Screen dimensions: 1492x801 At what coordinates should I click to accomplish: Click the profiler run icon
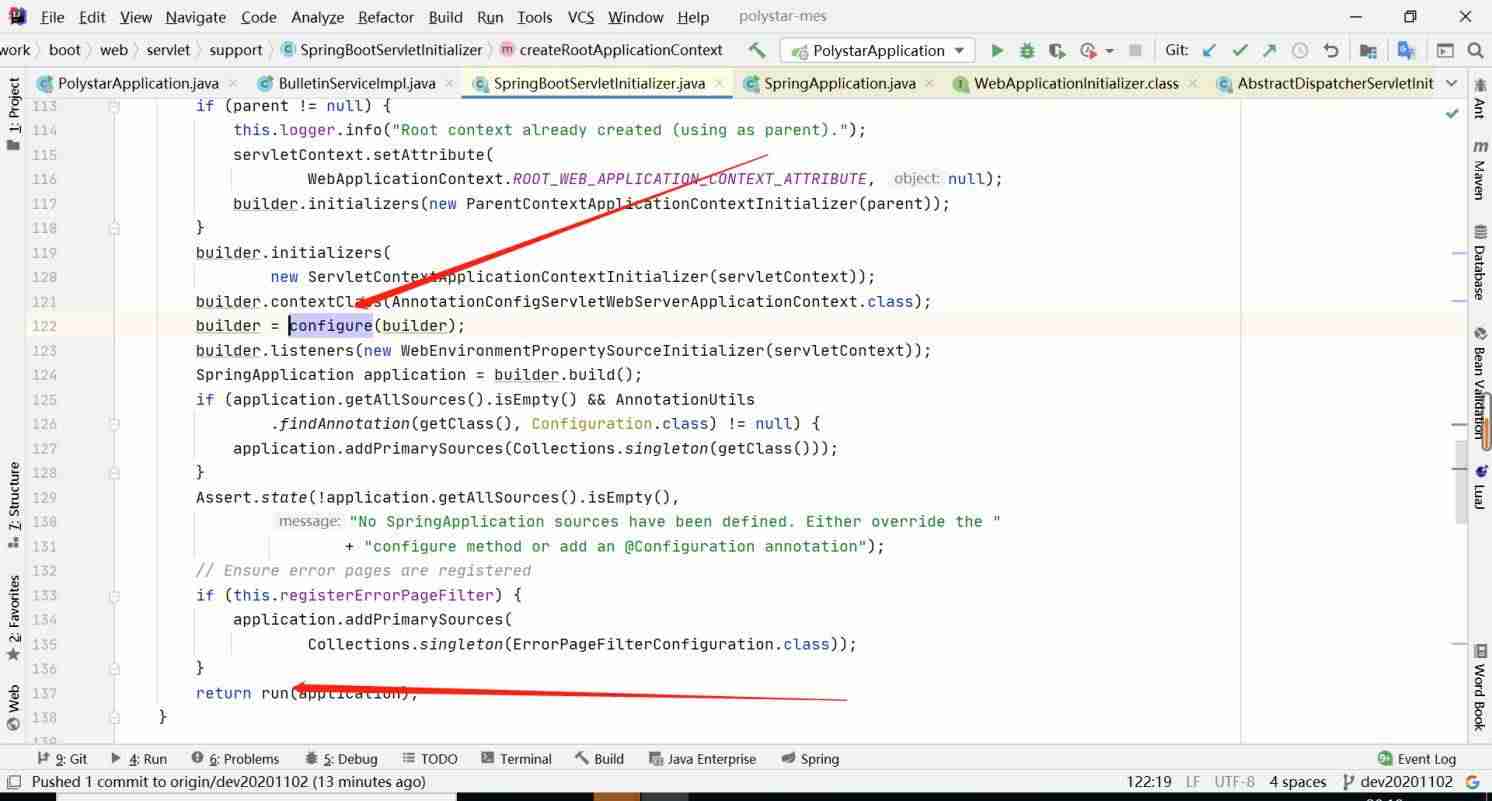(1088, 50)
